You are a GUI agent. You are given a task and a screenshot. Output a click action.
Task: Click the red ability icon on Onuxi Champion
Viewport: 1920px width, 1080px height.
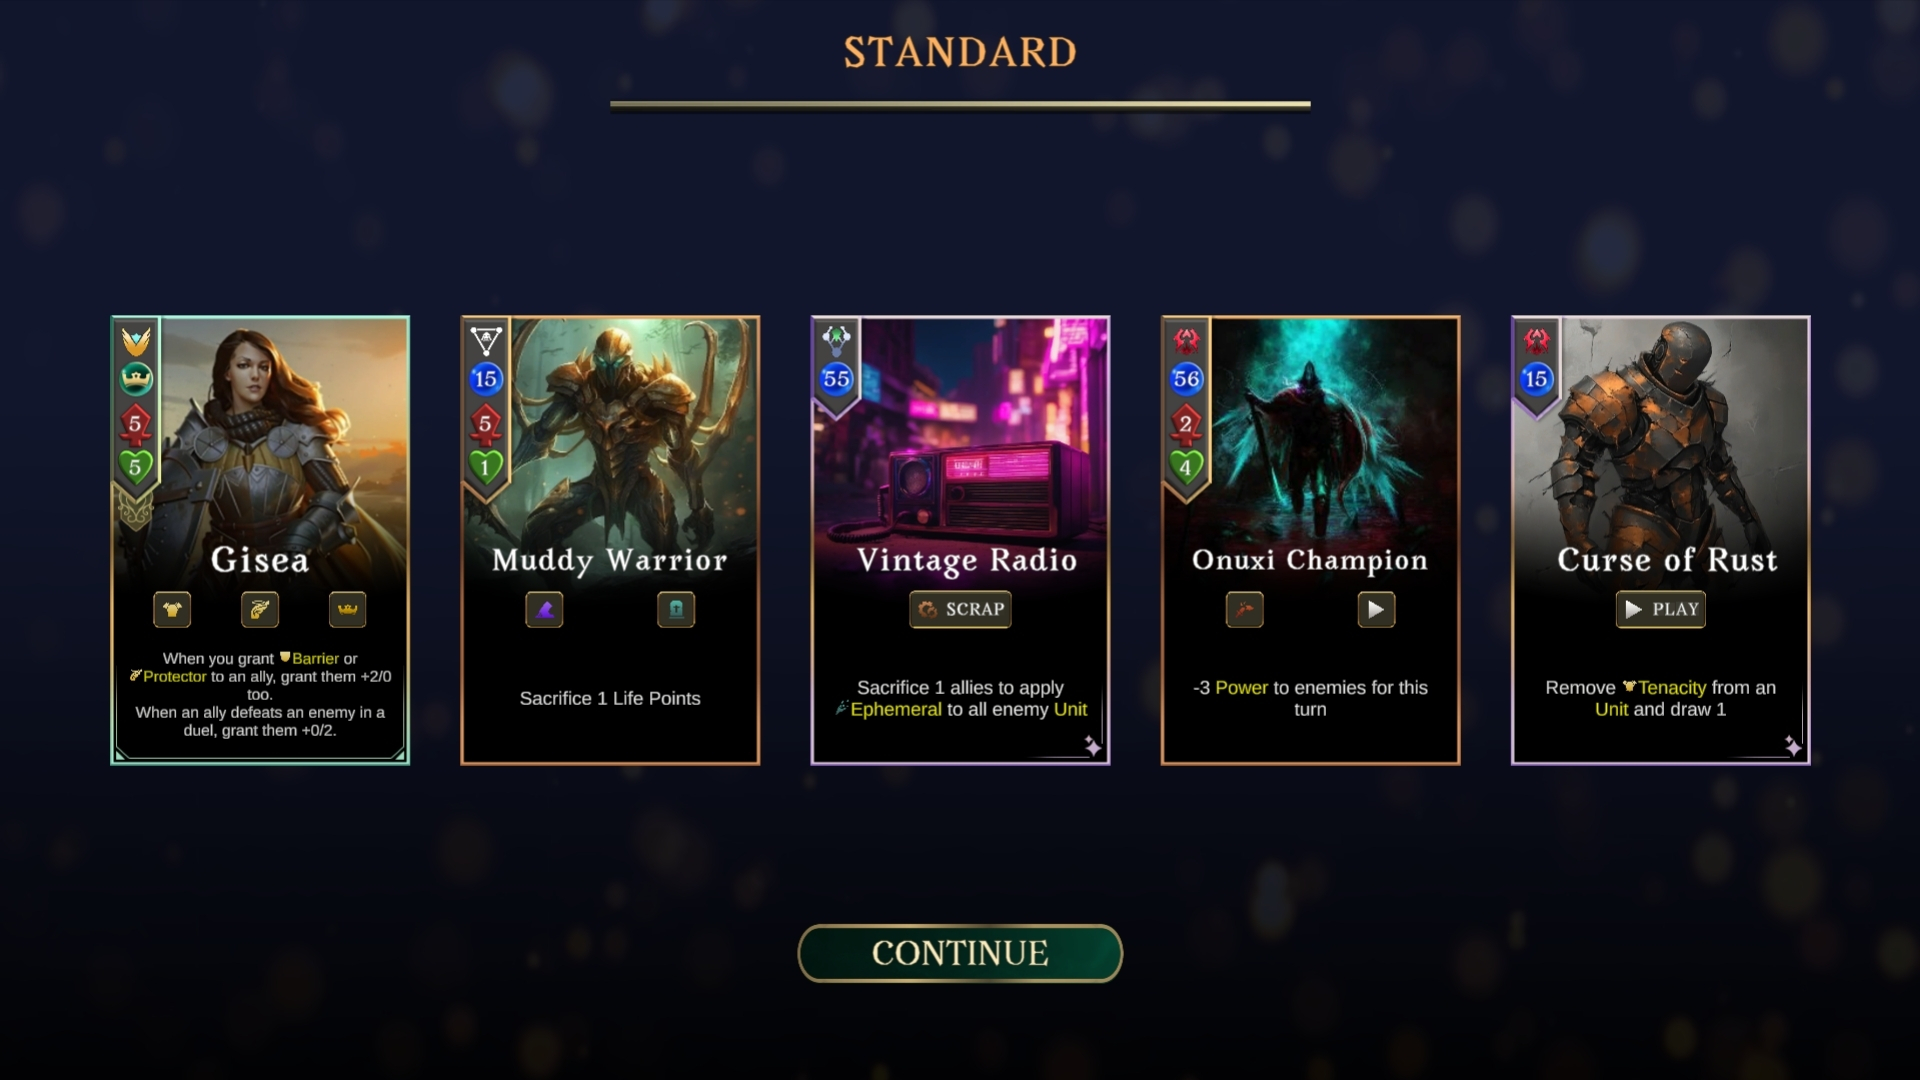[x=1245, y=610]
